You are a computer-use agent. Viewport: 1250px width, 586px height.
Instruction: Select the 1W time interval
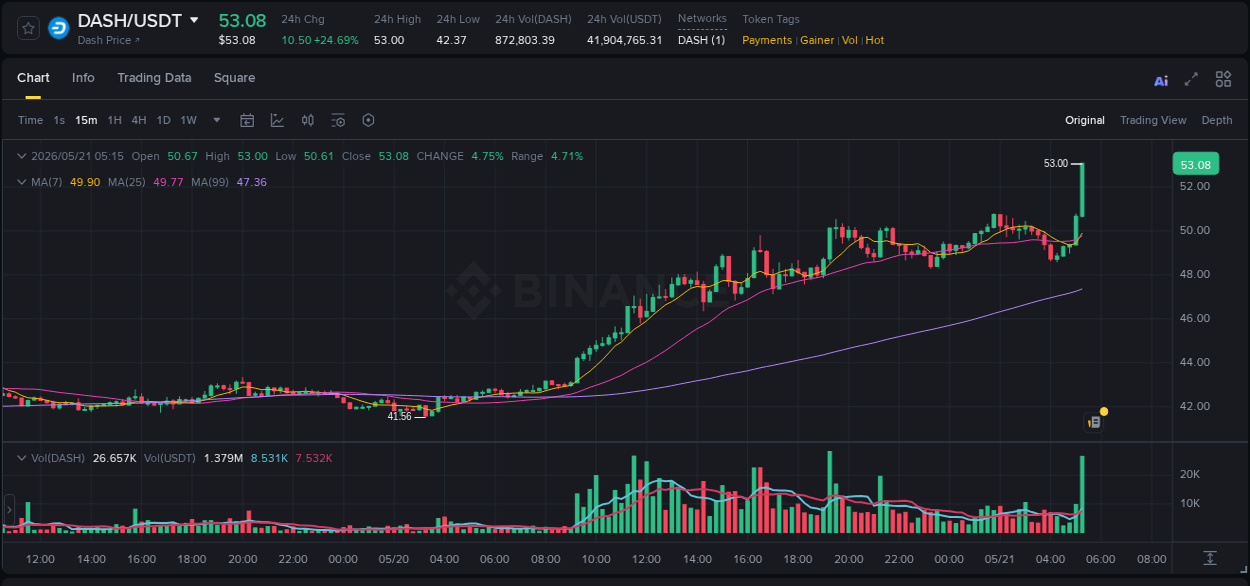click(188, 120)
